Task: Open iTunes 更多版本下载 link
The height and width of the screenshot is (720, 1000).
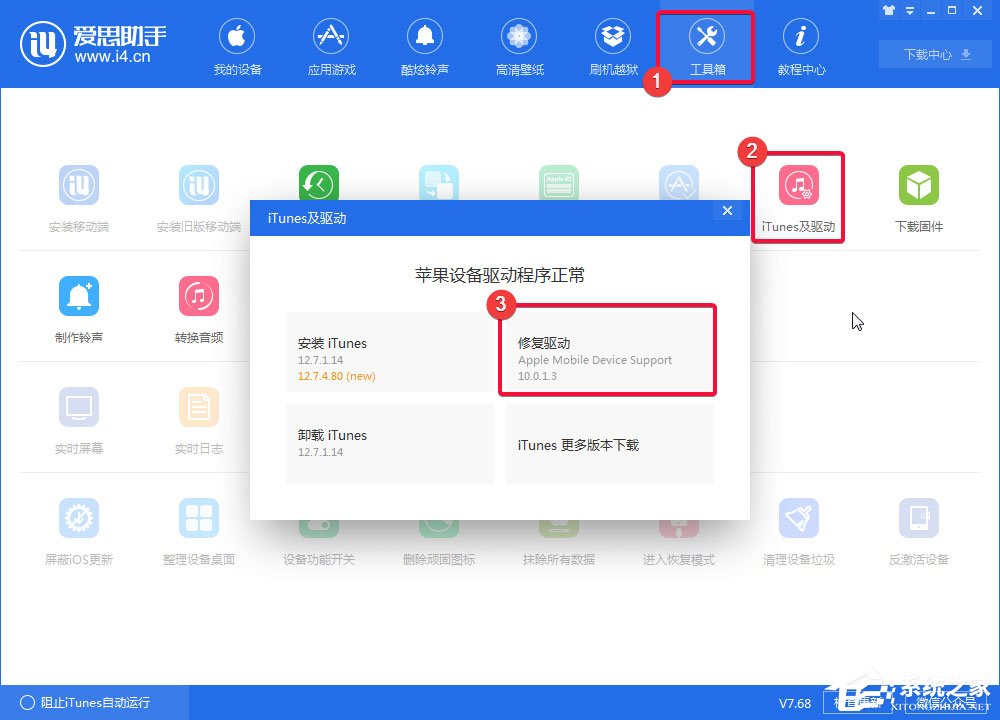Action: pyautogui.click(x=608, y=445)
